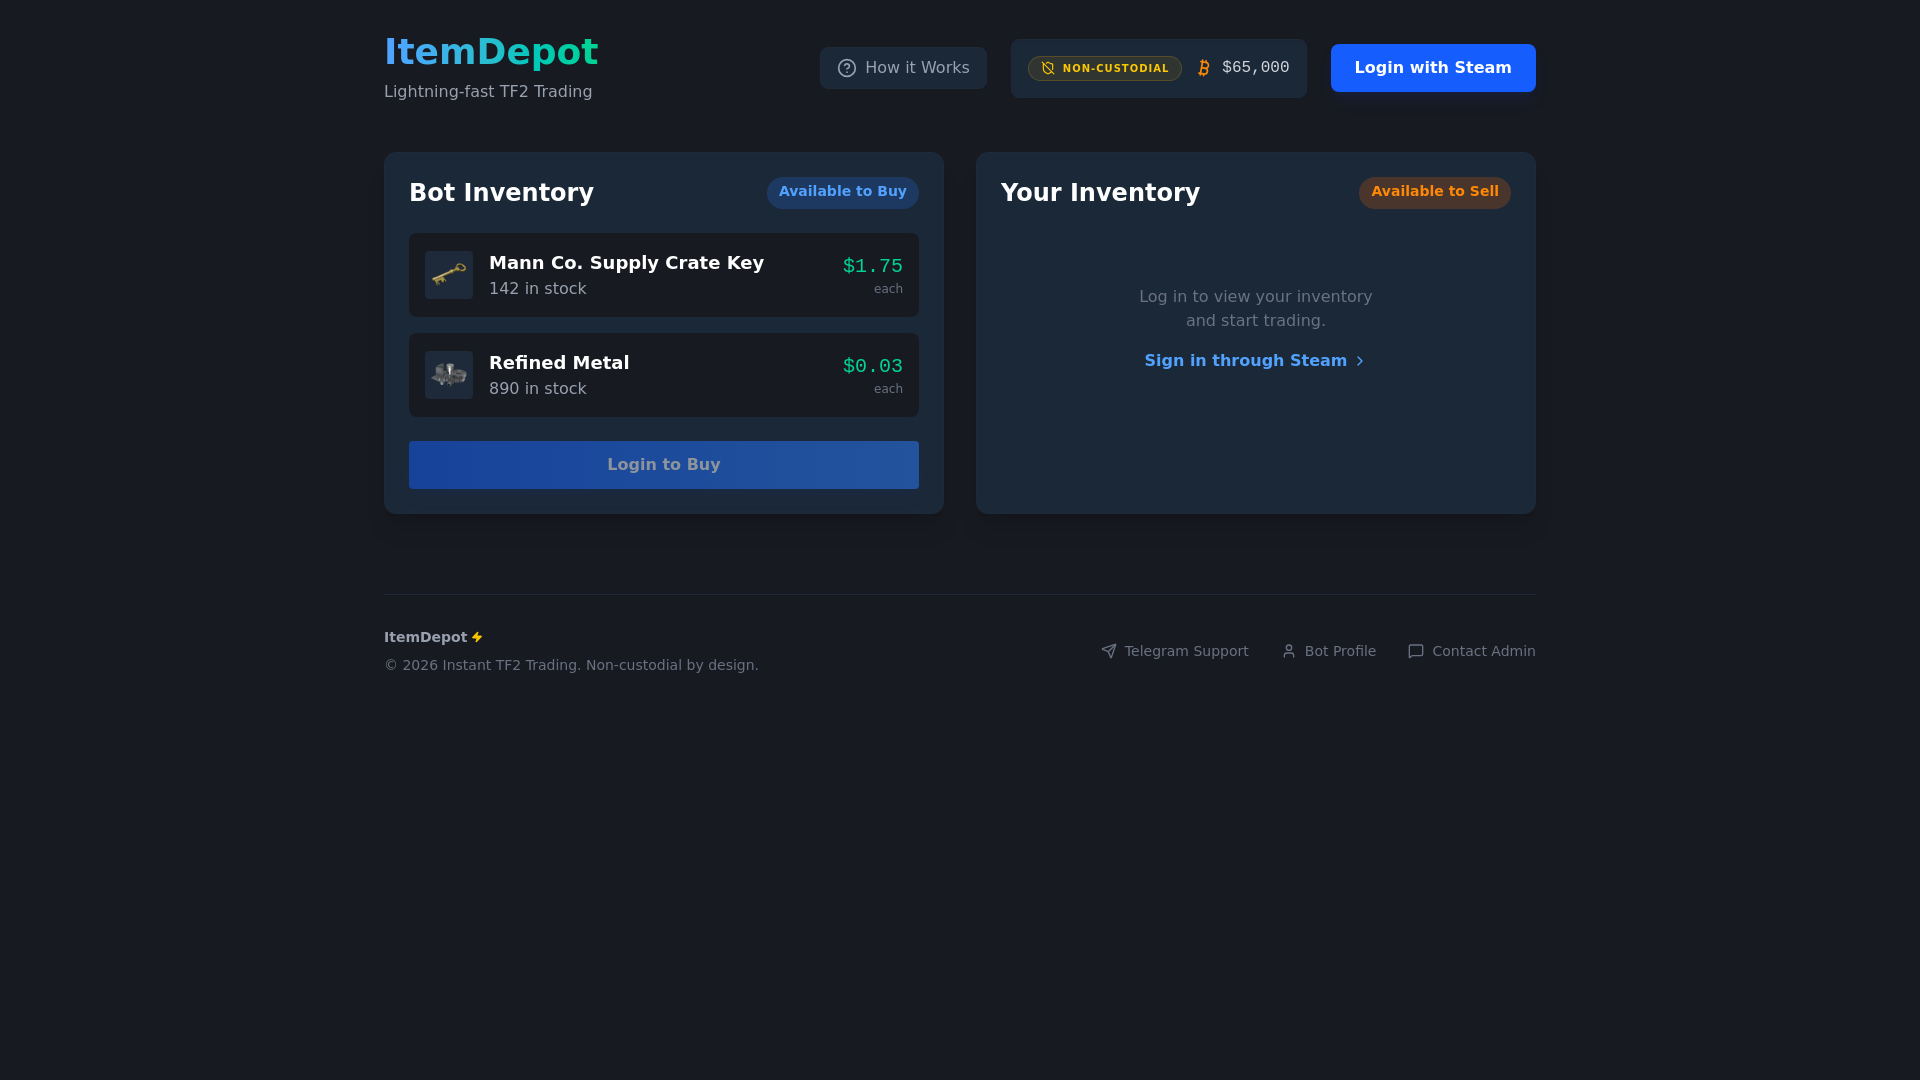Click the $0.03 price of Refined Metal

pyautogui.click(x=873, y=366)
